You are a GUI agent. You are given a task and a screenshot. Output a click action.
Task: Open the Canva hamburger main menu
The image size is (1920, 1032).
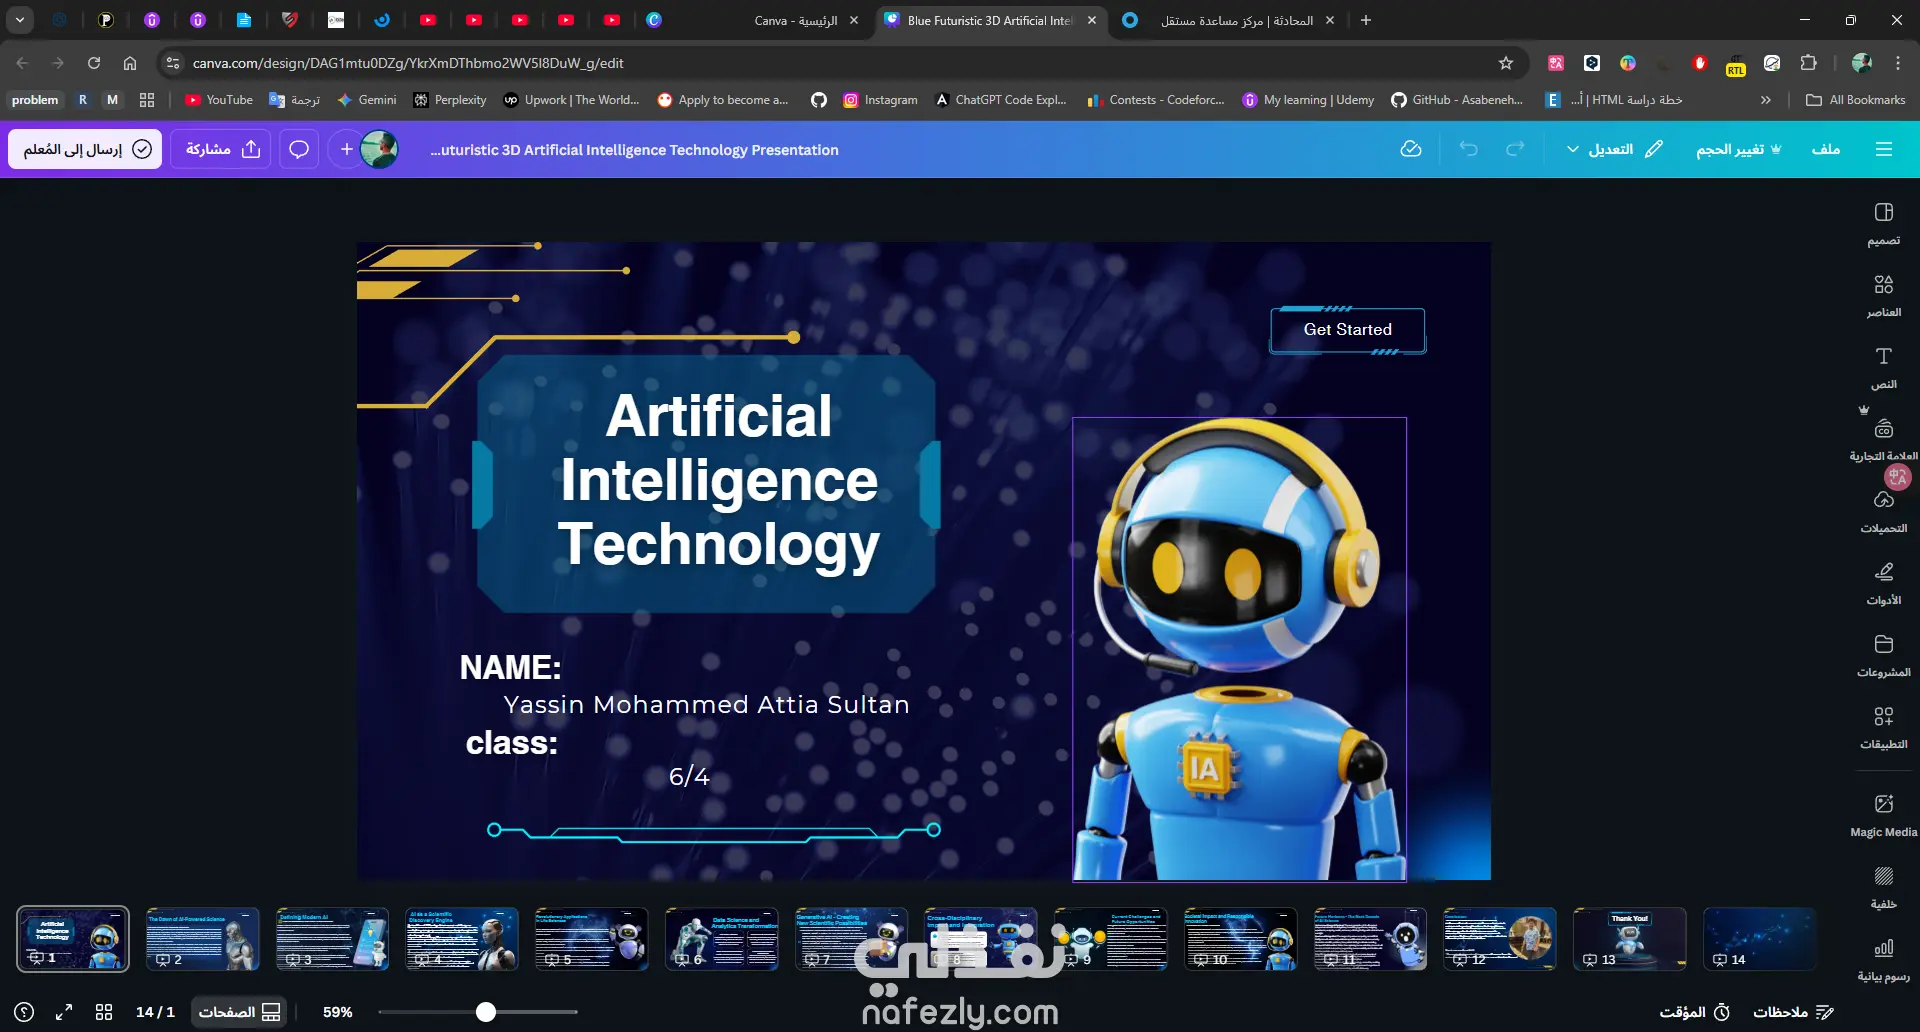pyautogui.click(x=1884, y=149)
